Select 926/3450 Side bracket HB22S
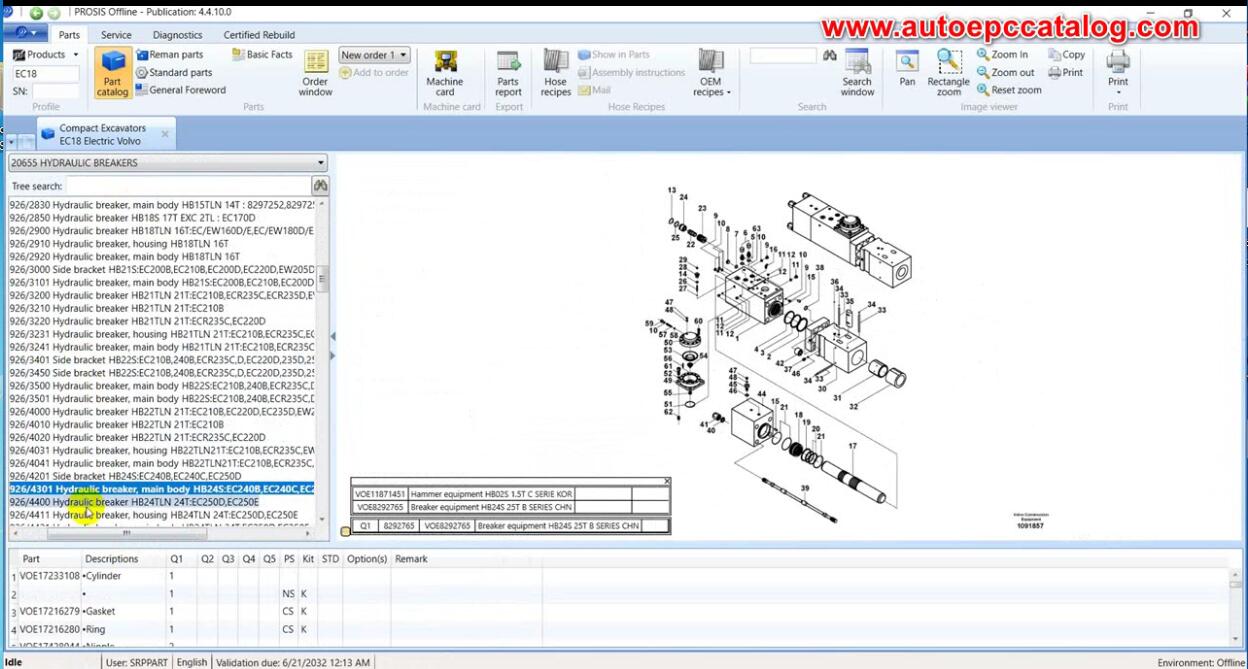 pyautogui.click(x=162, y=373)
